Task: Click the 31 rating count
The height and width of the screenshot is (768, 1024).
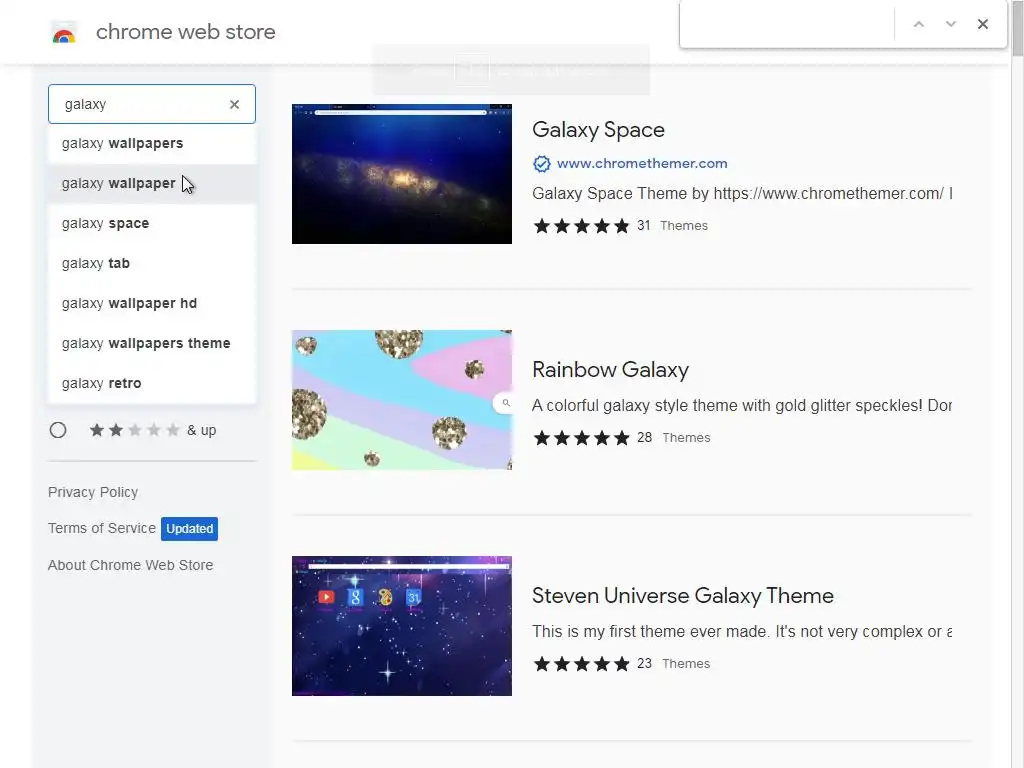Action: [x=644, y=225]
